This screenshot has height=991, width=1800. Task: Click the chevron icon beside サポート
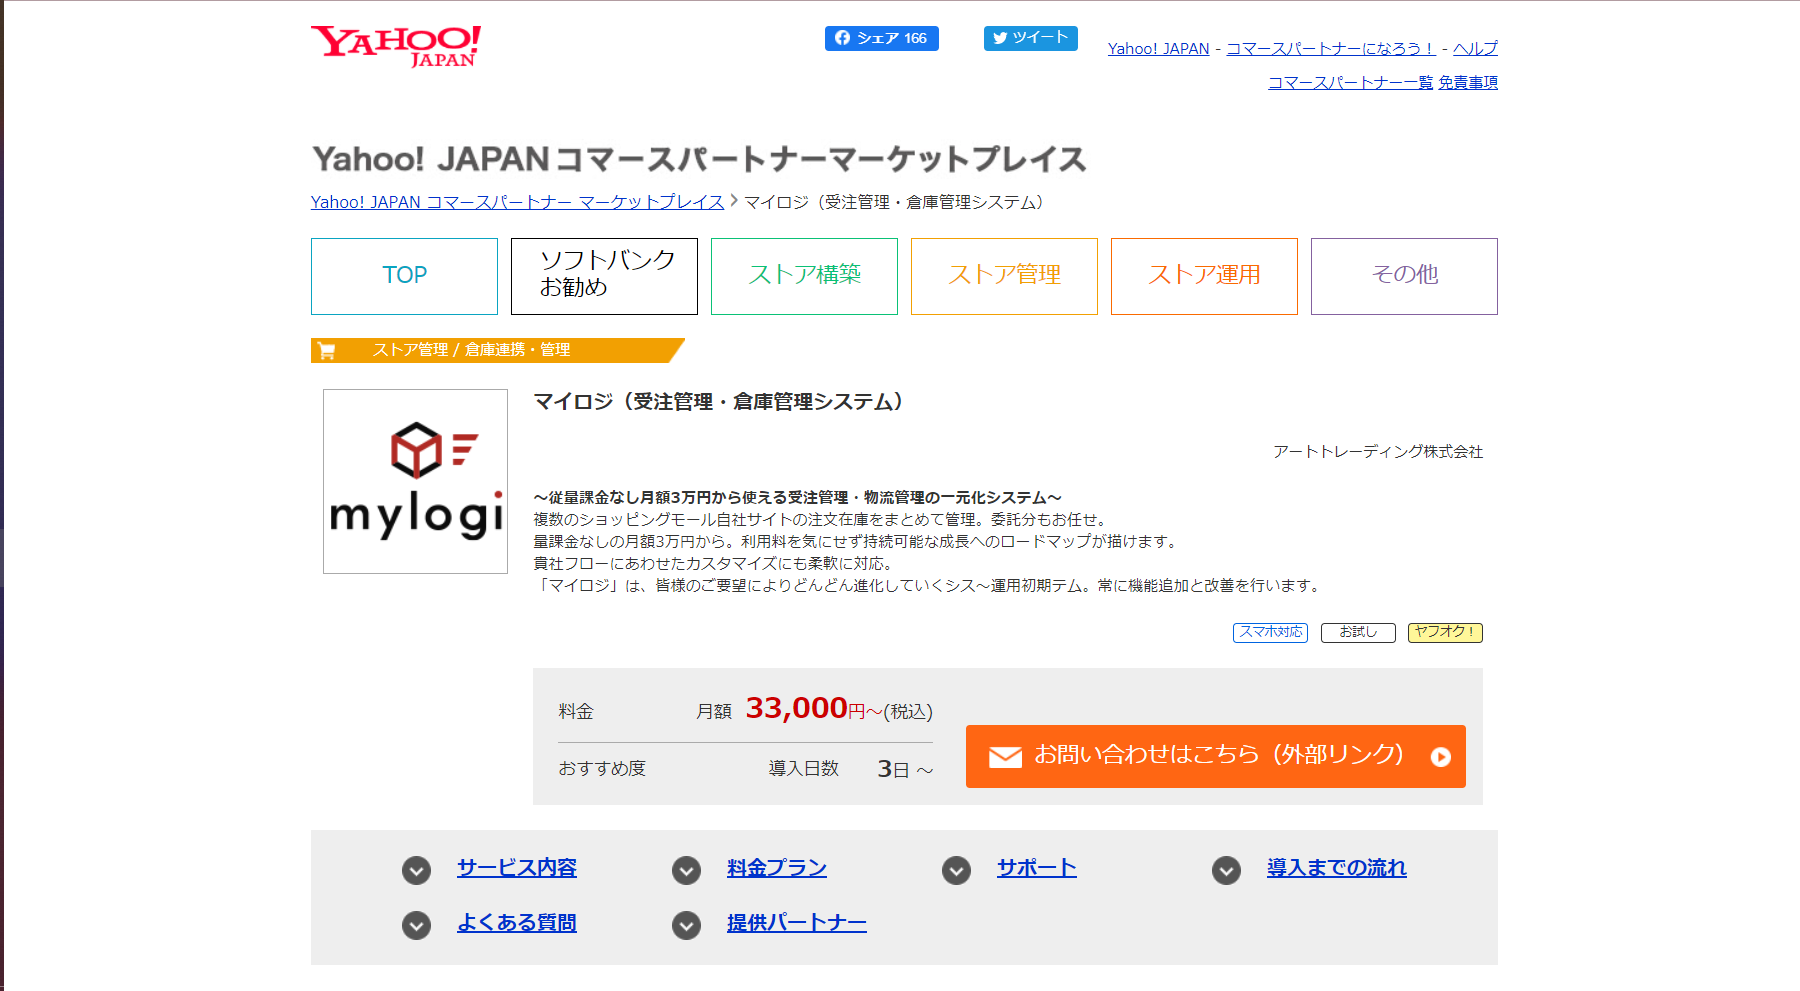tap(956, 870)
